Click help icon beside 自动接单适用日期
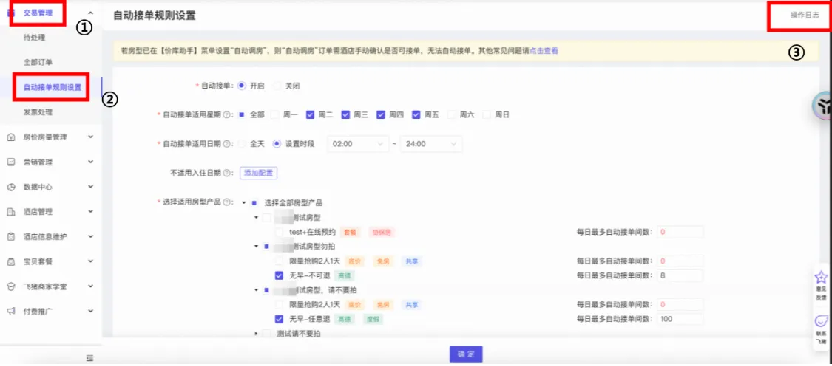This screenshot has width=832, height=366. coord(227,144)
